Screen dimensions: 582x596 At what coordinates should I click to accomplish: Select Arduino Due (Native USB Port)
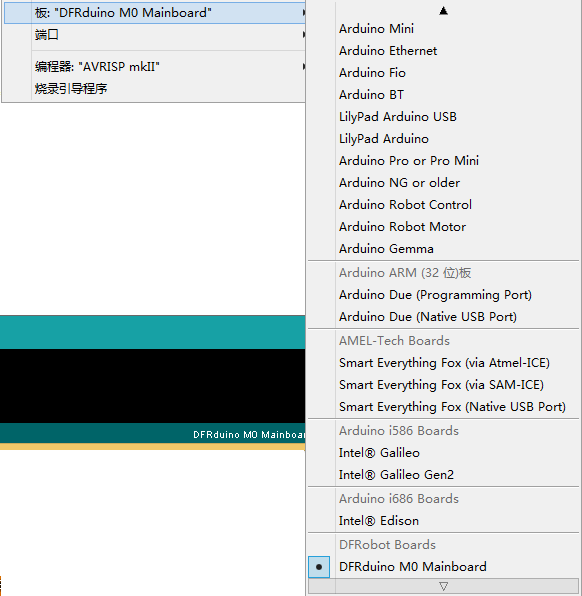coord(443,317)
